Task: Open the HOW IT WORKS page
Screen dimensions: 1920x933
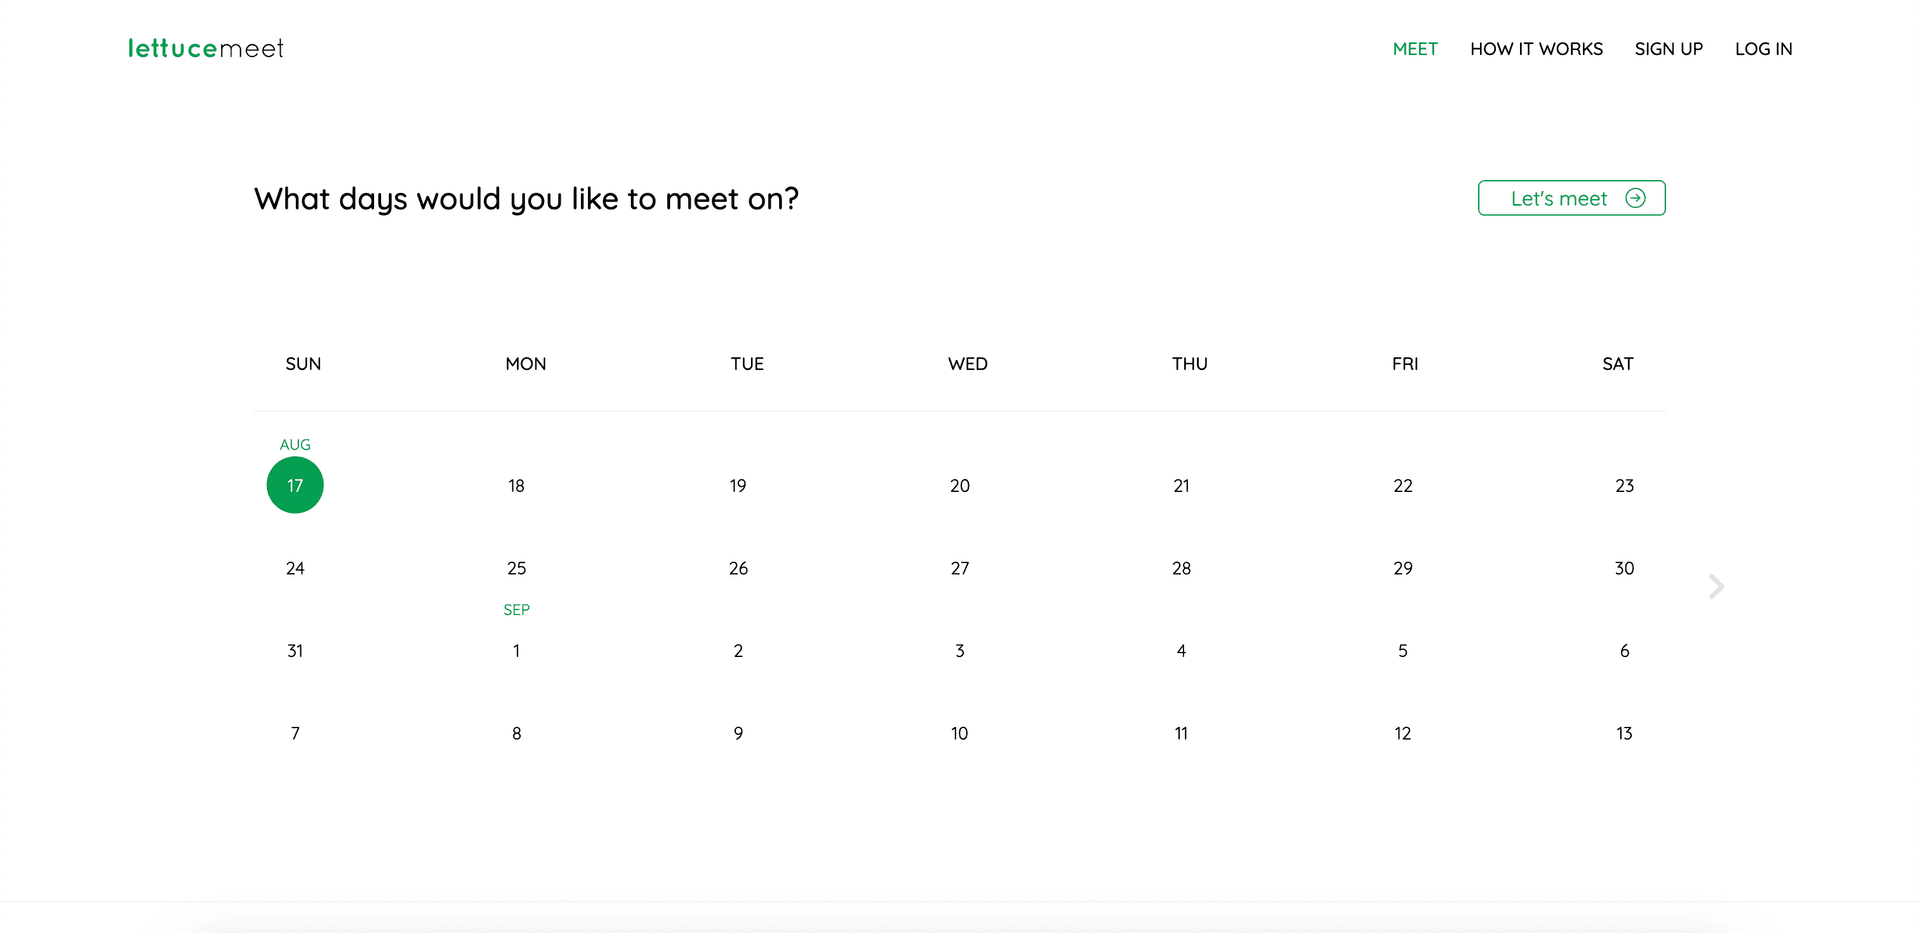Action: point(1537,48)
